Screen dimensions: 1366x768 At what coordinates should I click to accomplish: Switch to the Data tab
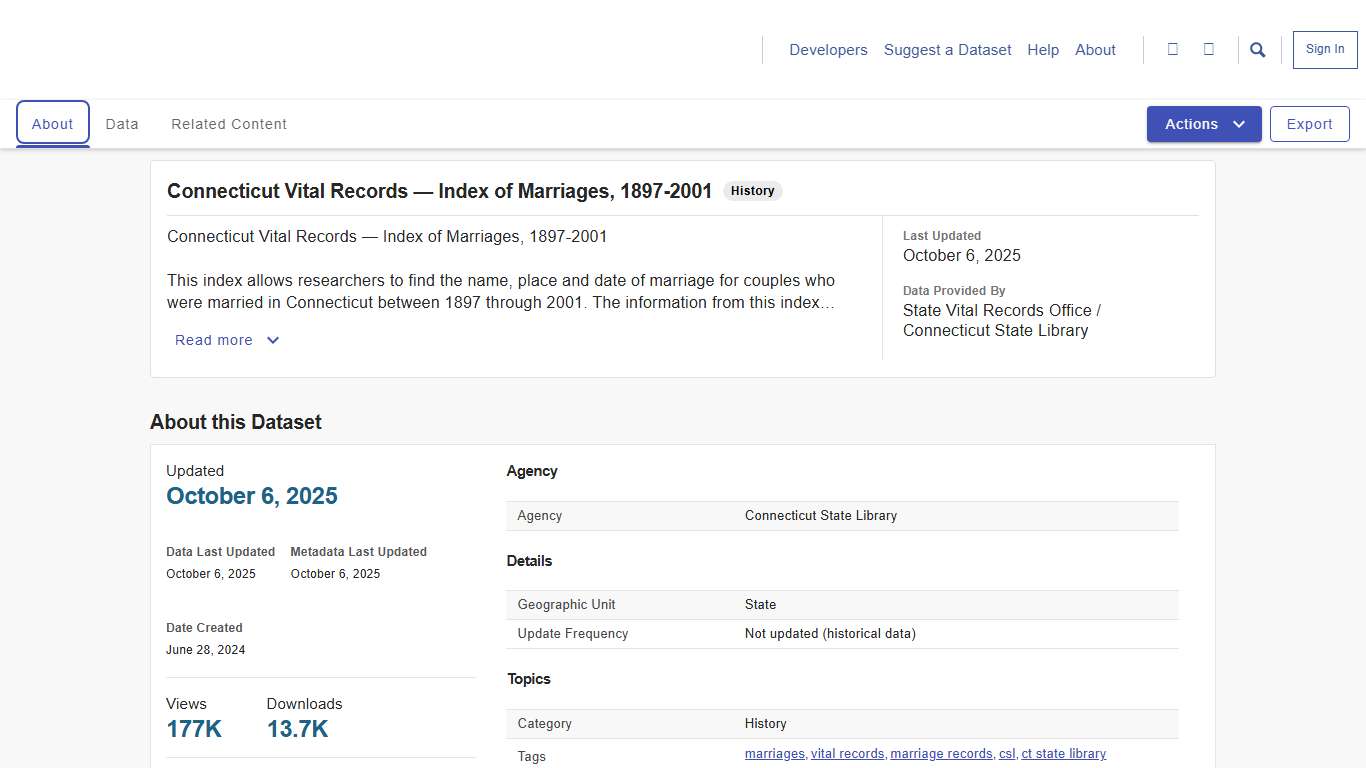122,123
